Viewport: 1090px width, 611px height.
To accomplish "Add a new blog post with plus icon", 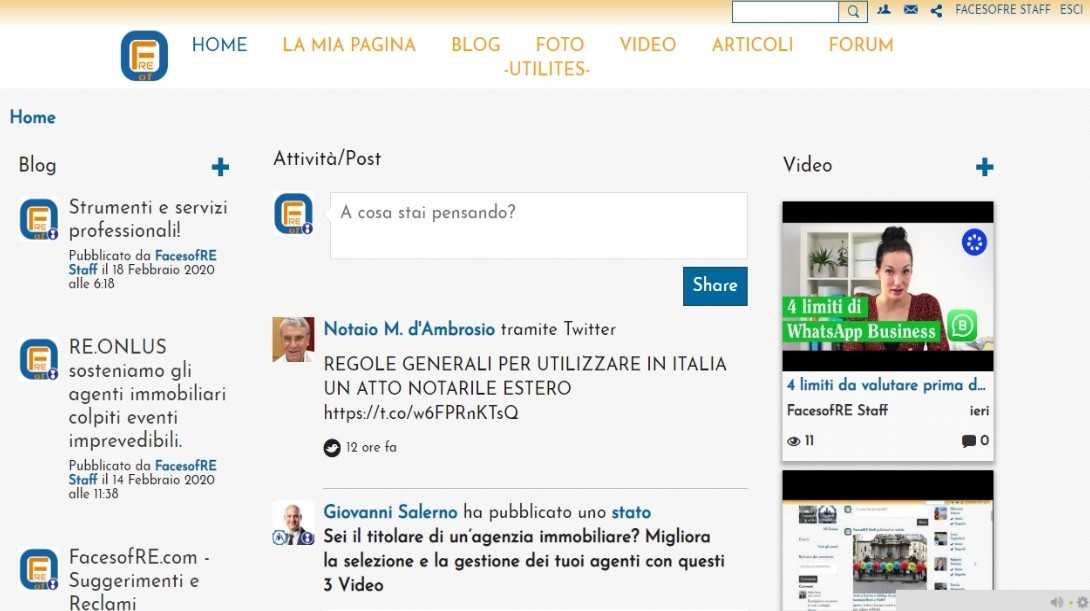I will coord(220,167).
